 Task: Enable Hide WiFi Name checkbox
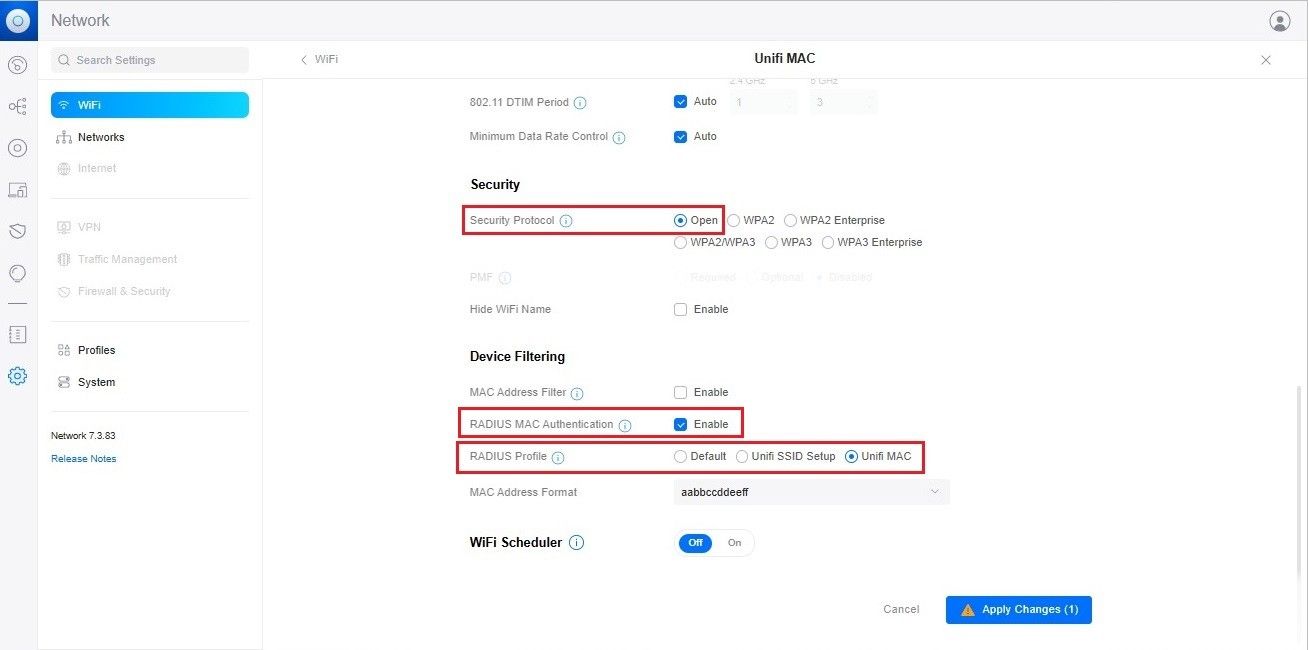[681, 309]
